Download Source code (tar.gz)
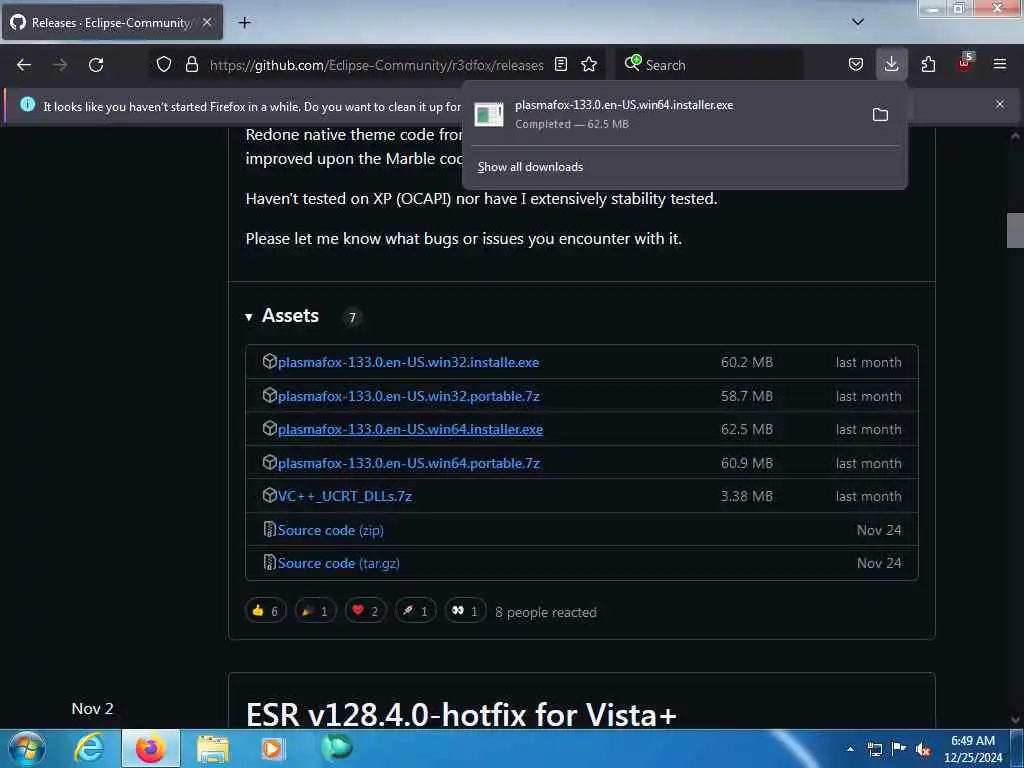 click(x=338, y=563)
